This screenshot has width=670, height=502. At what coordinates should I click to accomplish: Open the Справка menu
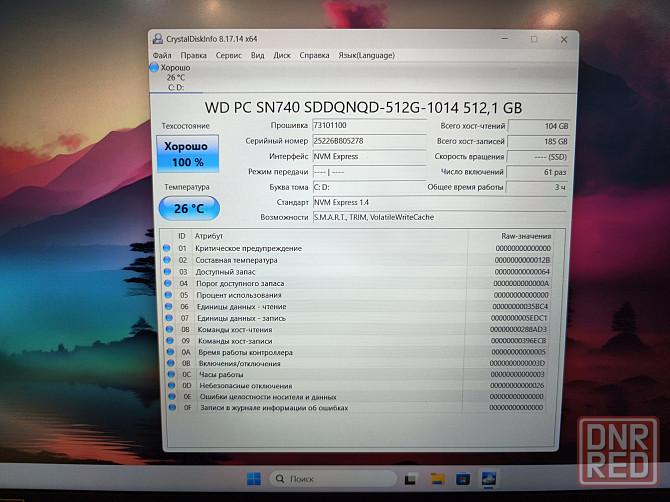(314, 56)
